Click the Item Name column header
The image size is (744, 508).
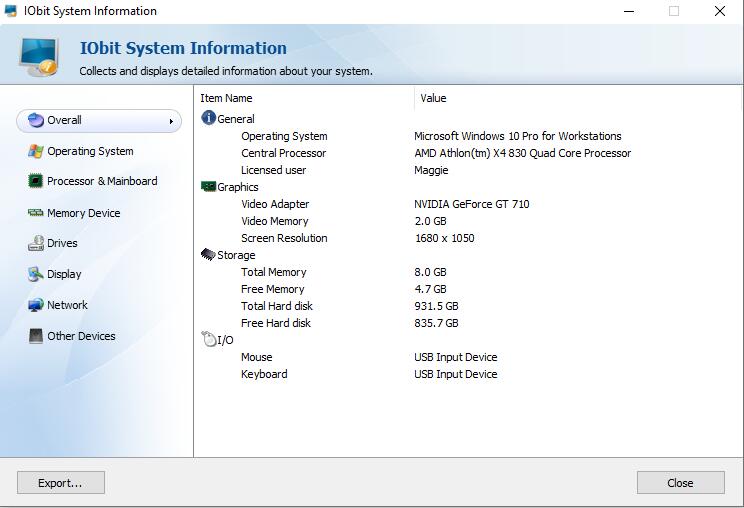(x=226, y=98)
